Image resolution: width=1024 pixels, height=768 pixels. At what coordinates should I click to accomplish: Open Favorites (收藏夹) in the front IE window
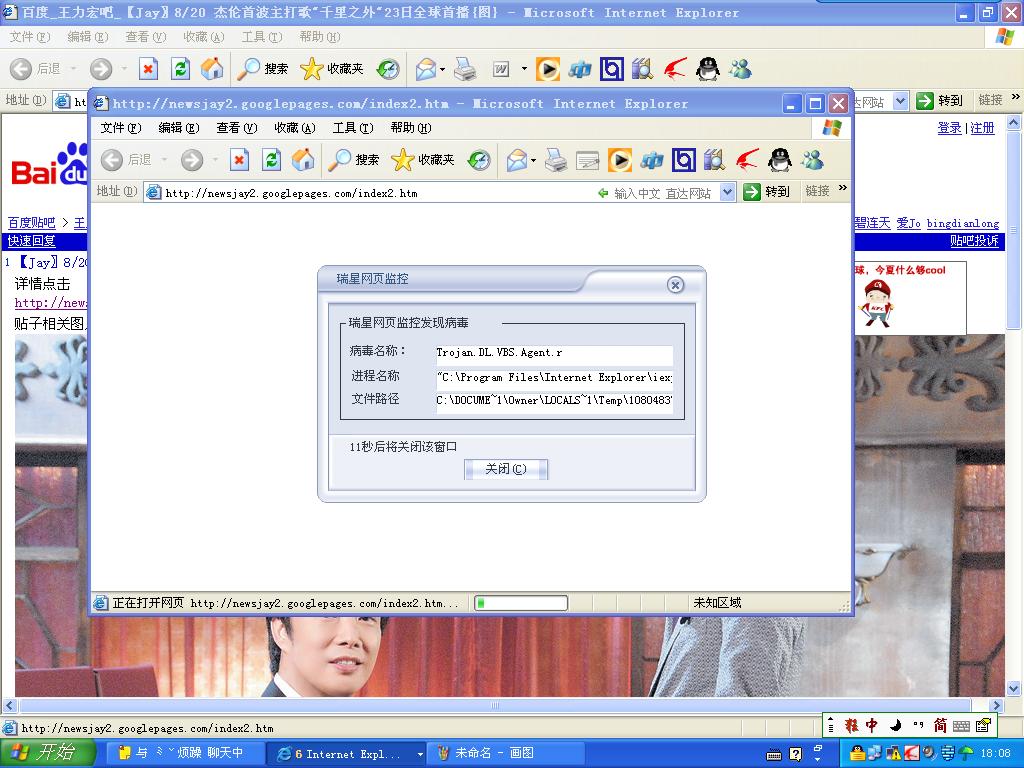click(x=423, y=160)
